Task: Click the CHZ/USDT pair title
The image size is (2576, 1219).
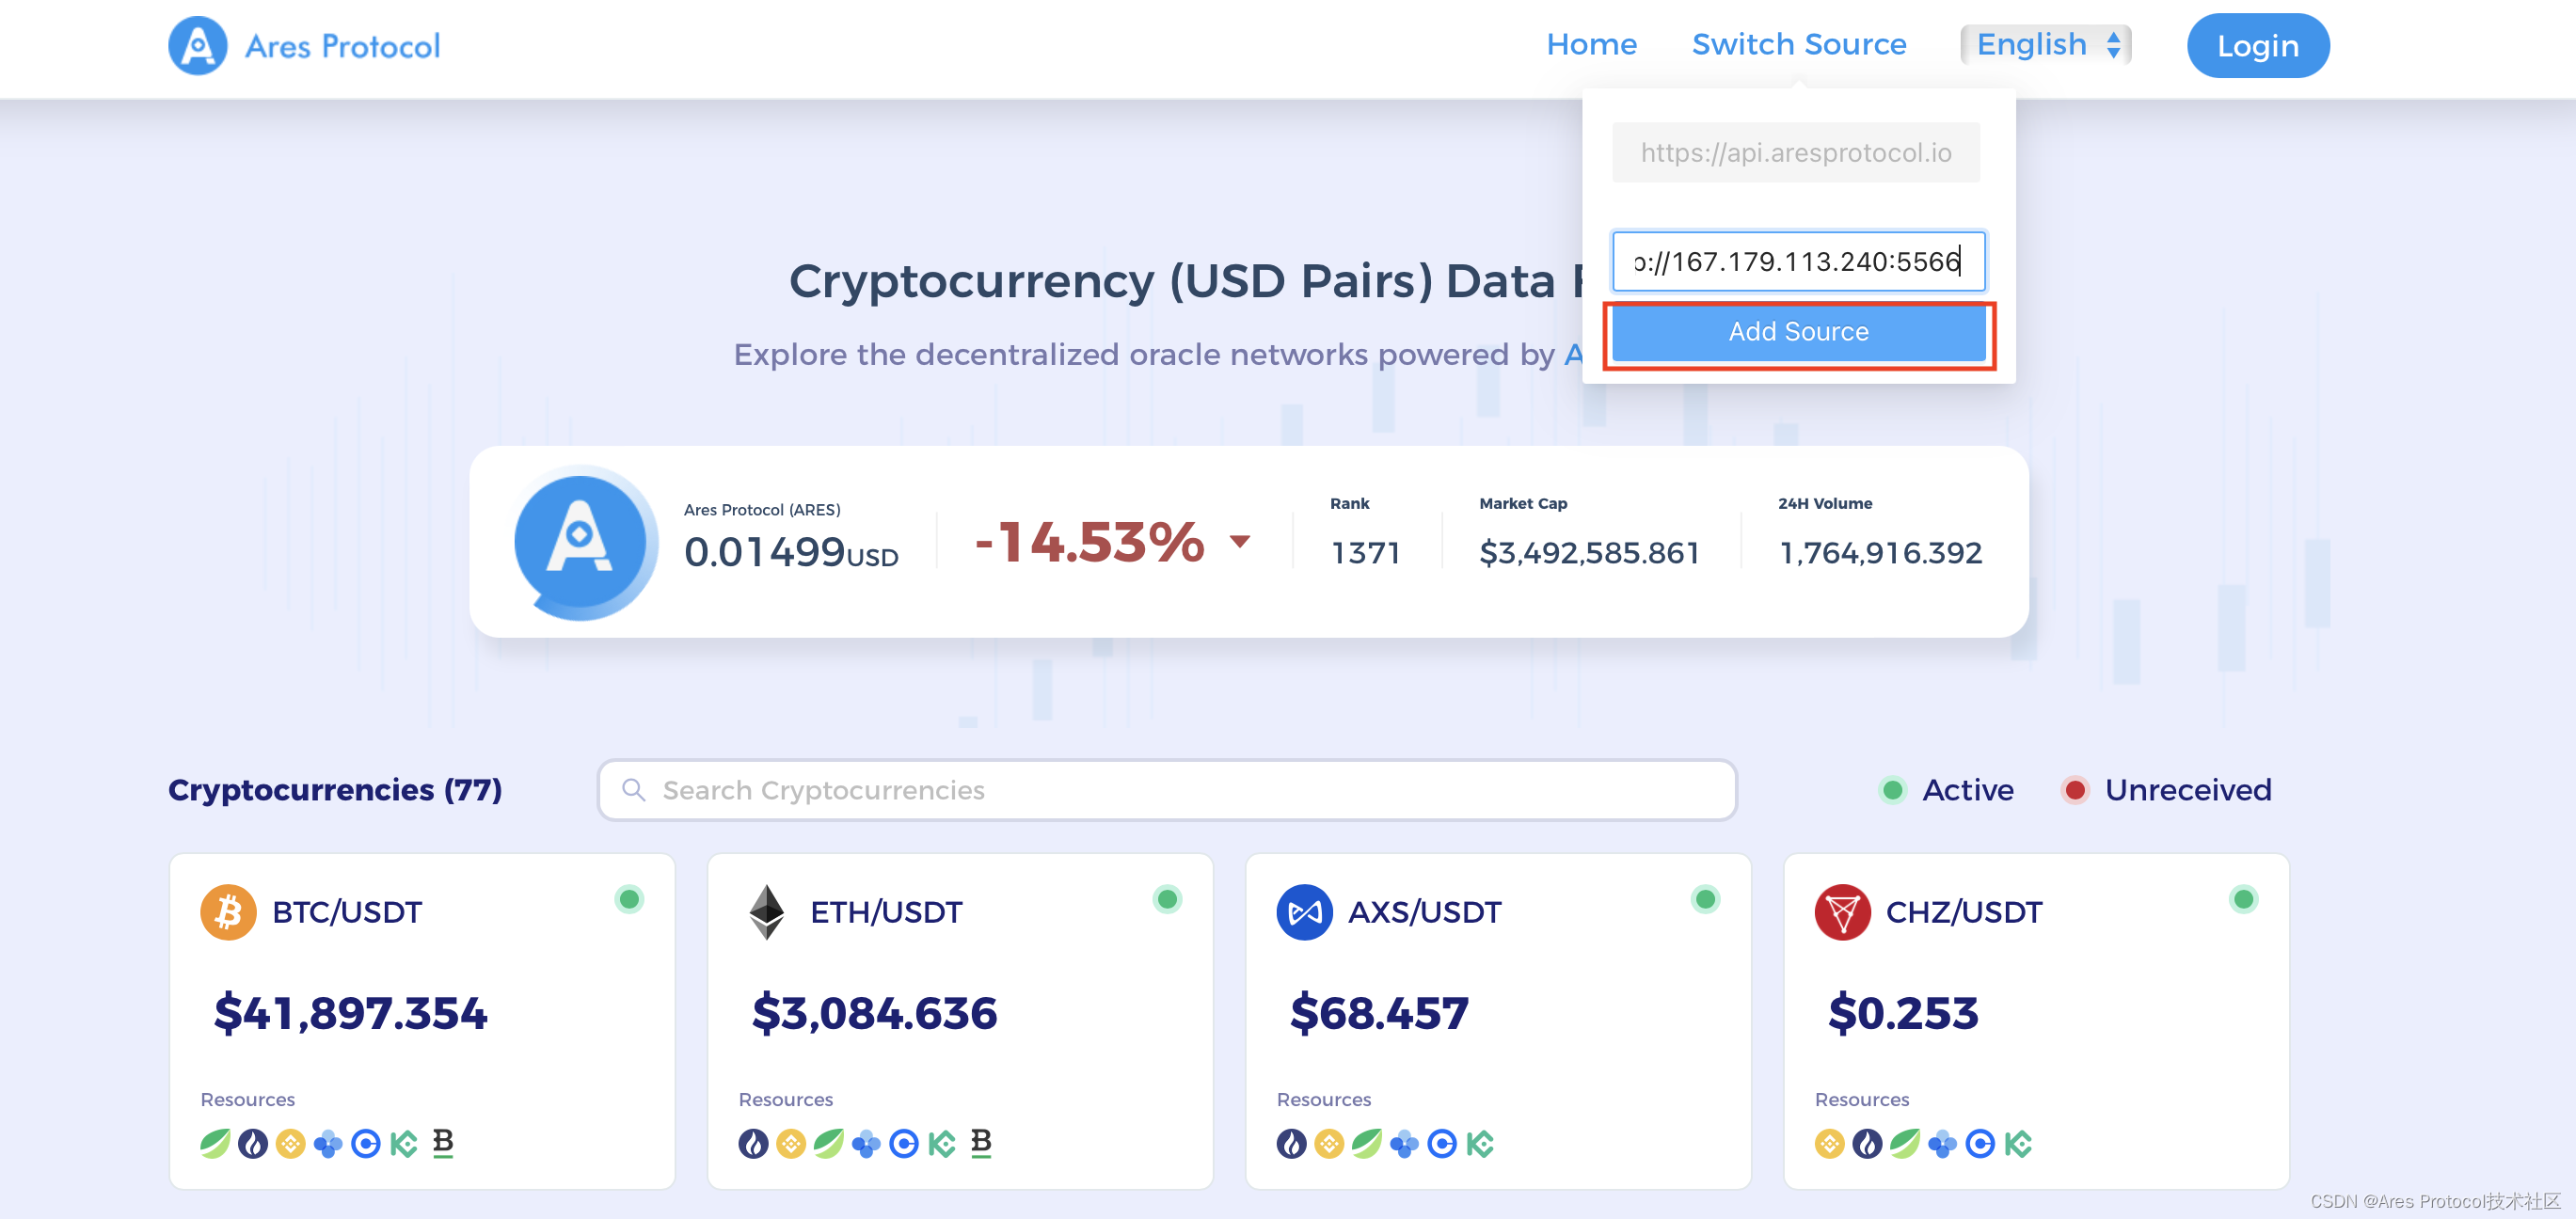Action: point(1964,912)
